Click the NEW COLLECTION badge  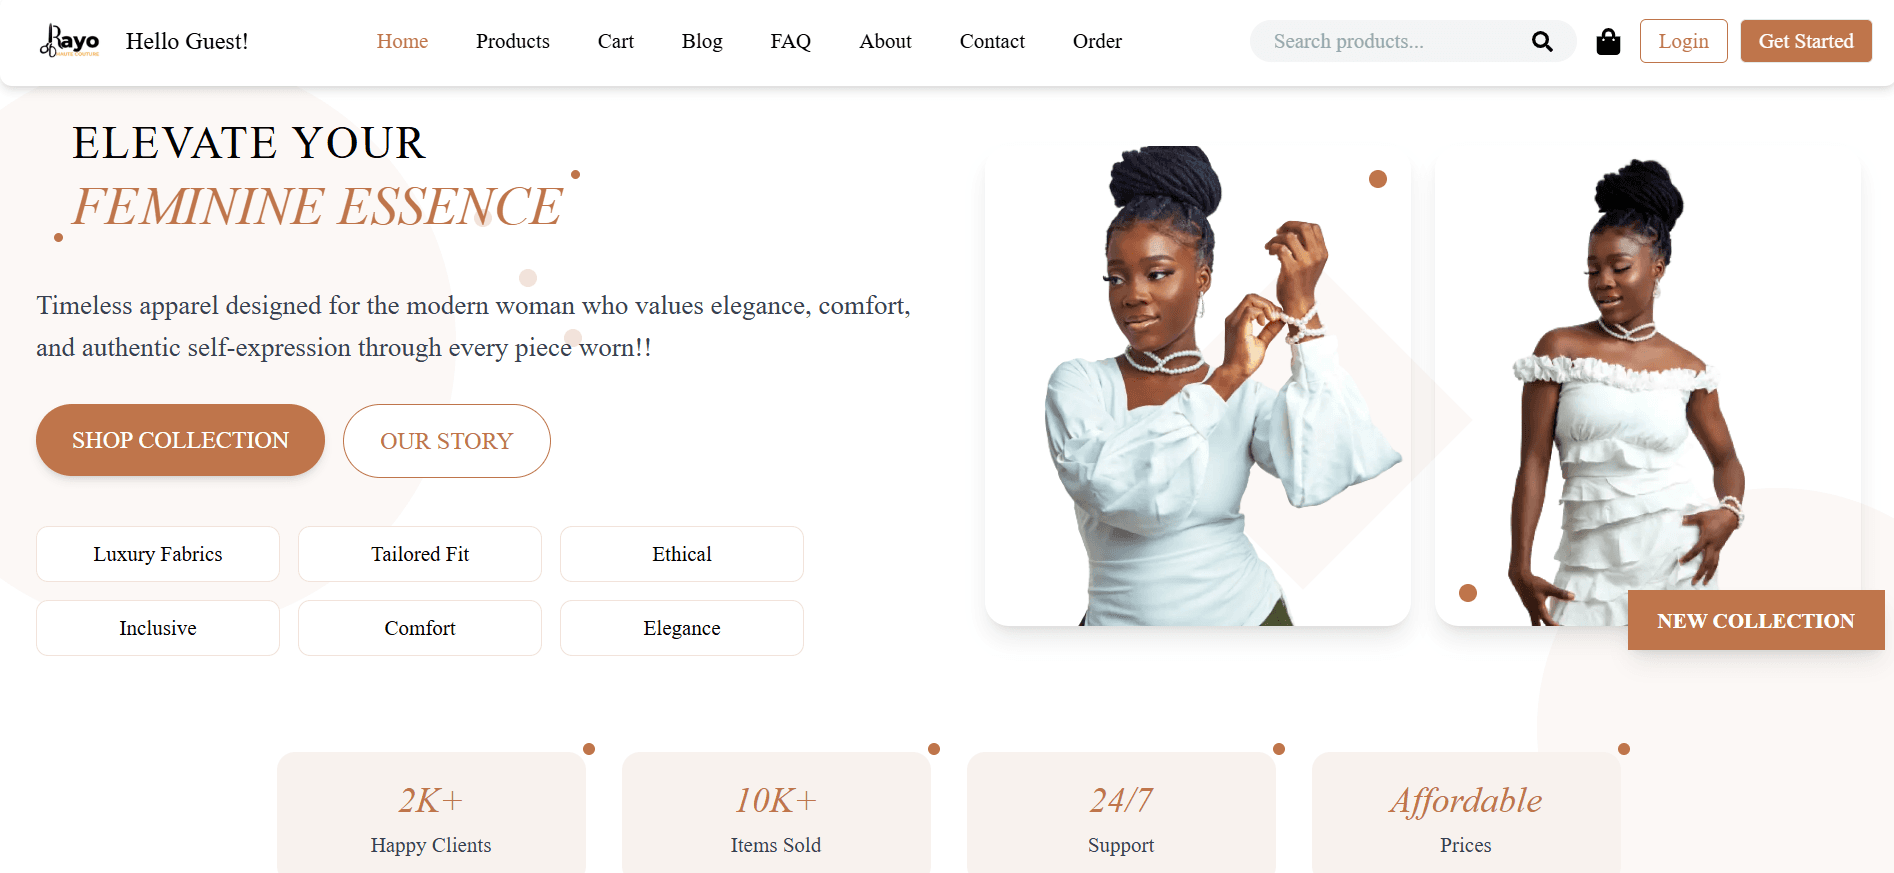[1756, 620]
